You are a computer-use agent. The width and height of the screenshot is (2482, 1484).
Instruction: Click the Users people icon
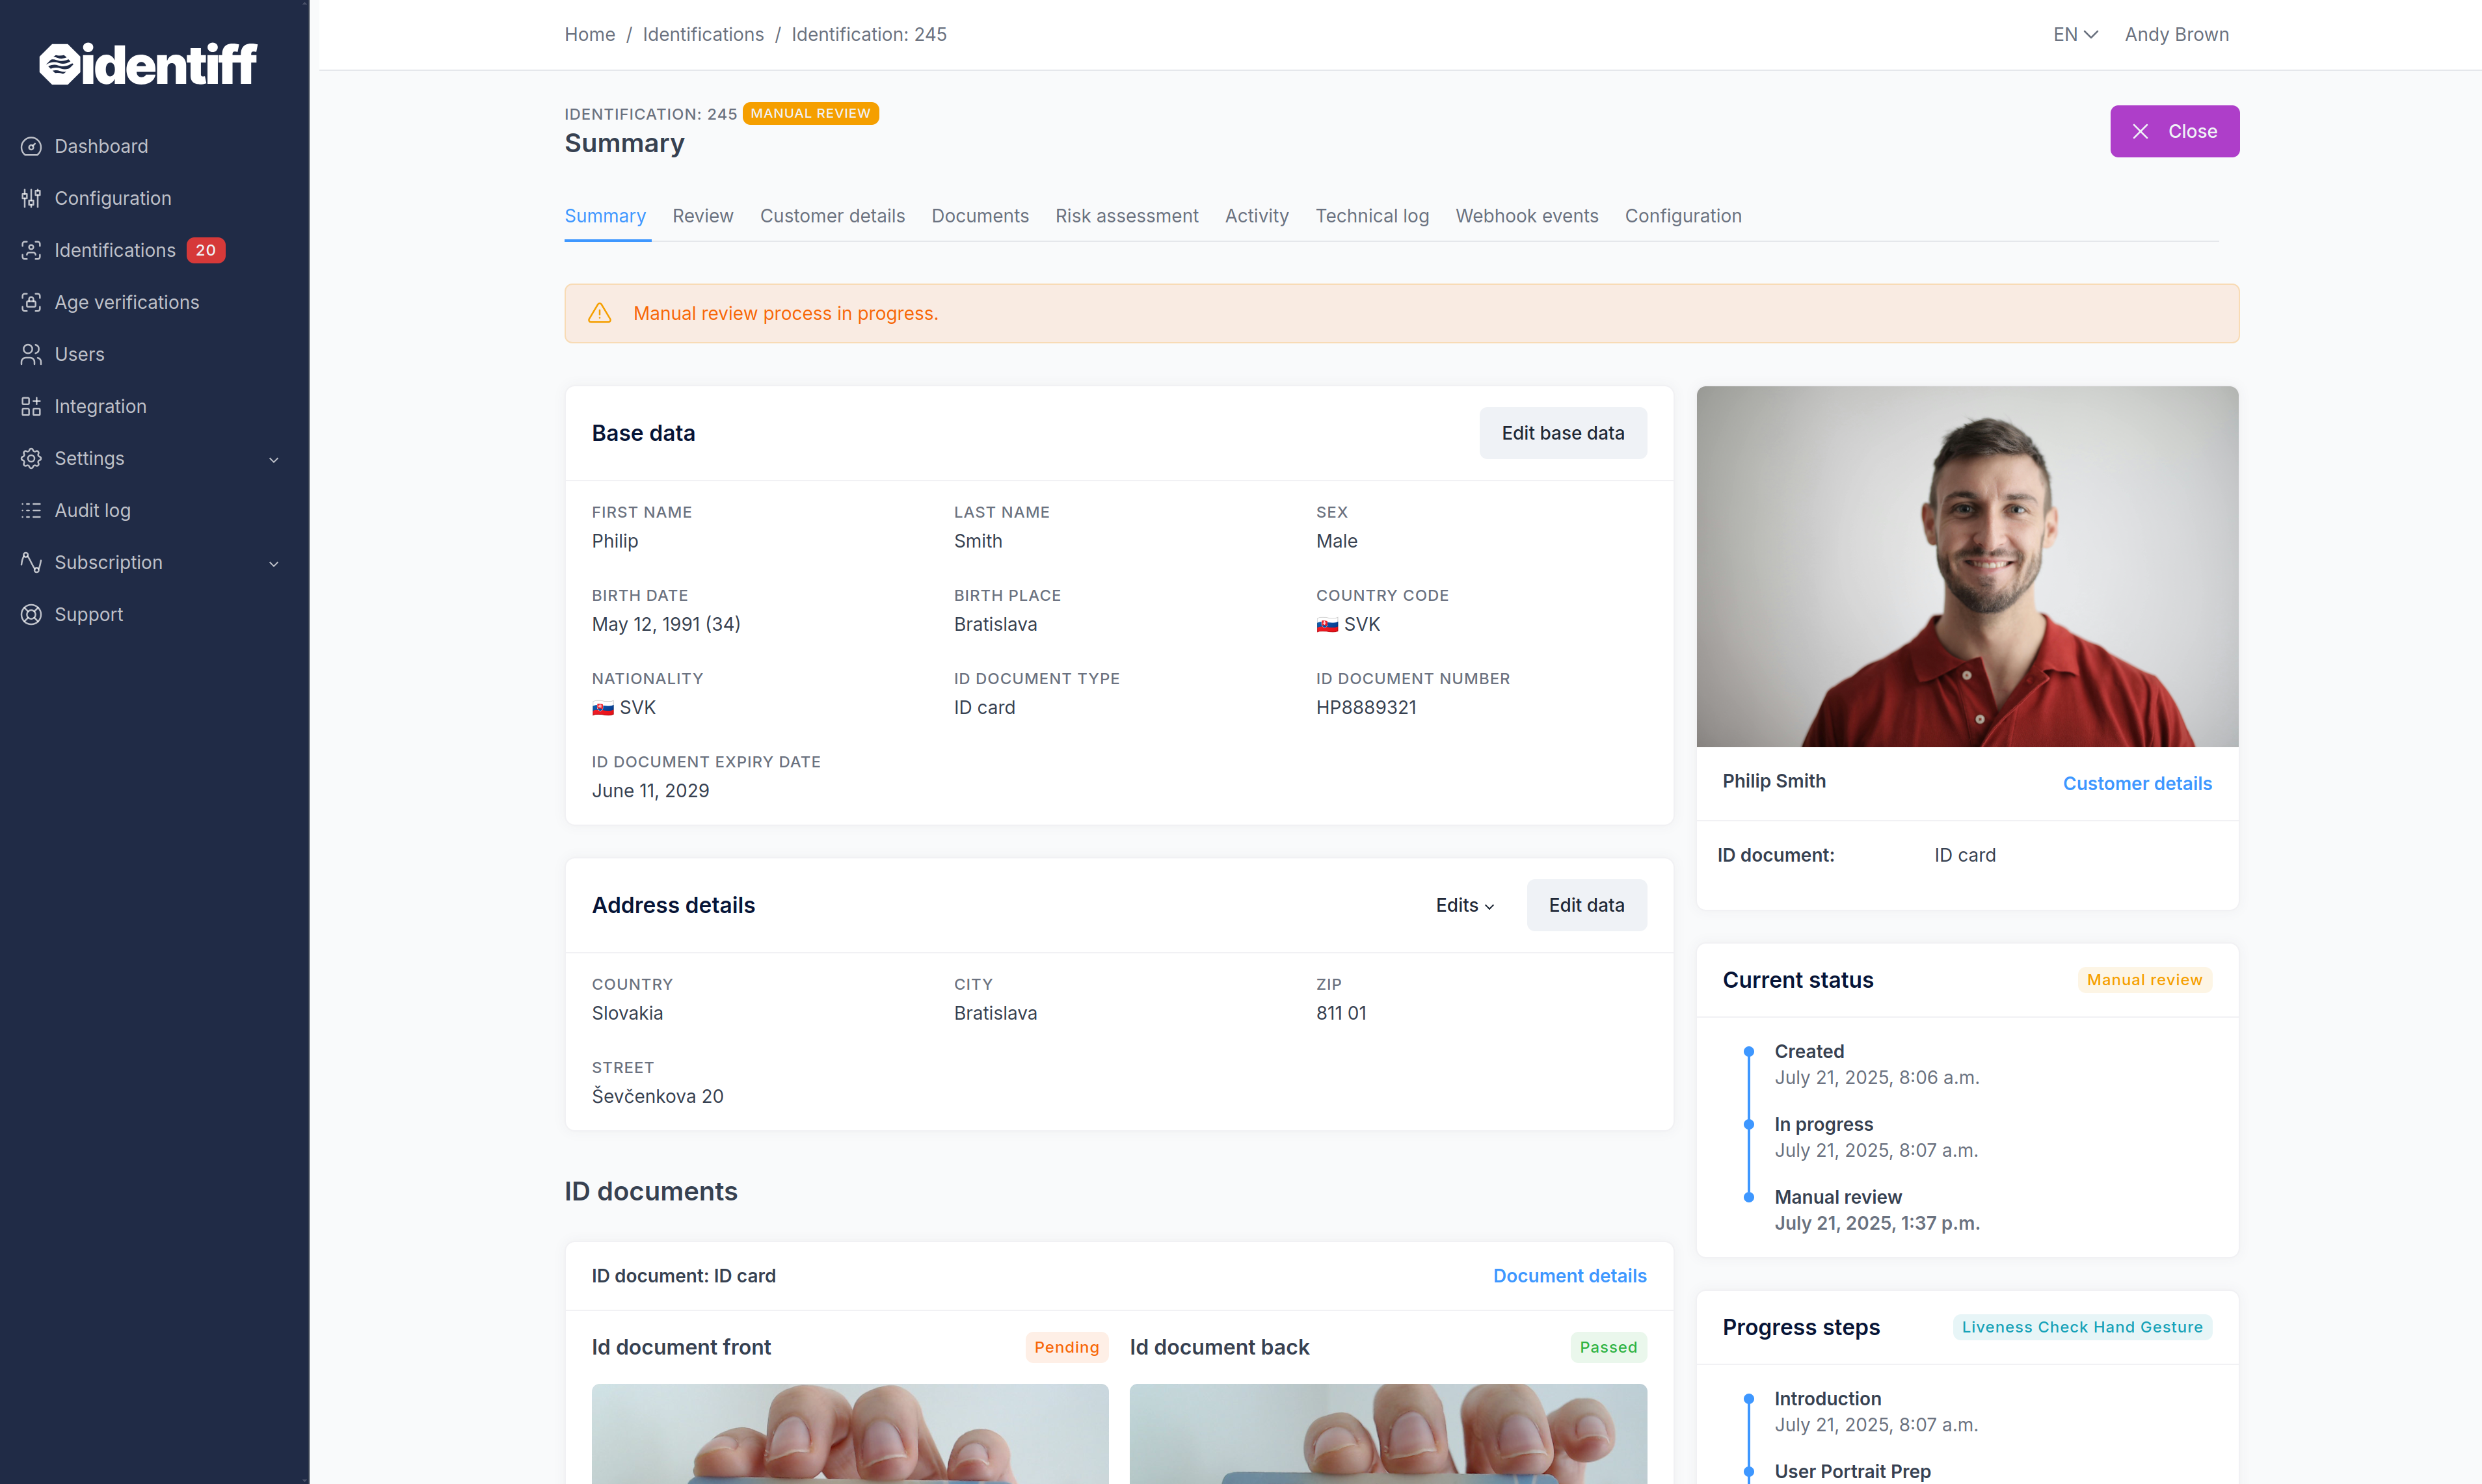click(x=31, y=354)
